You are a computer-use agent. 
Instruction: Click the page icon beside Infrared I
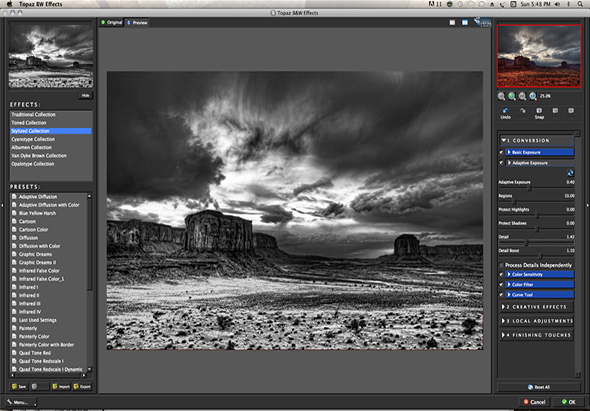pos(14,287)
